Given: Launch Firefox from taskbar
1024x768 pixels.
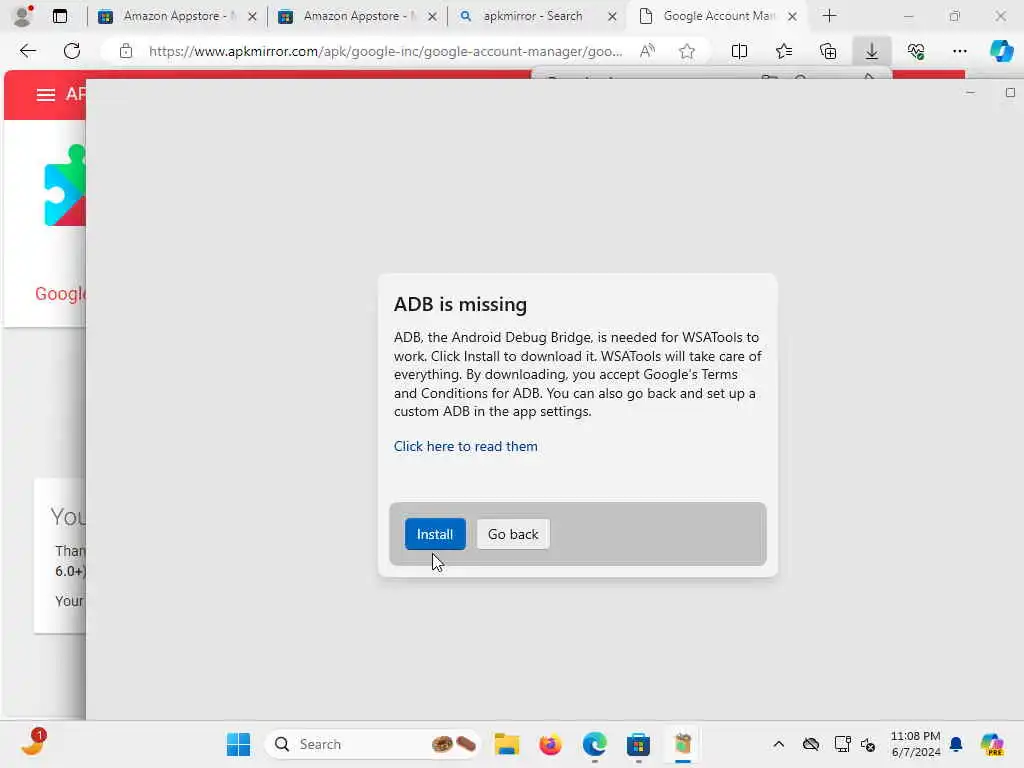Looking at the screenshot, I should [x=551, y=744].
